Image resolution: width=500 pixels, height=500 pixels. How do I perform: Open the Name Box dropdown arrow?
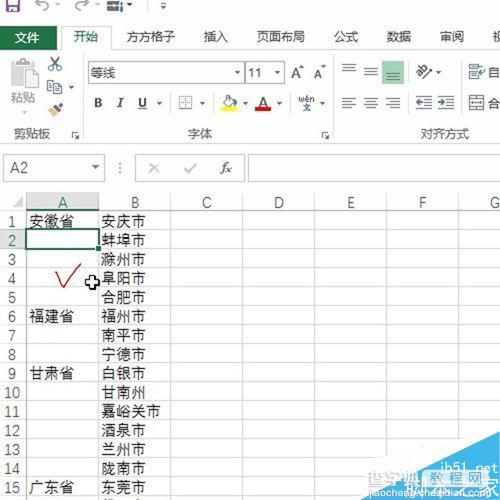point(95,167)
